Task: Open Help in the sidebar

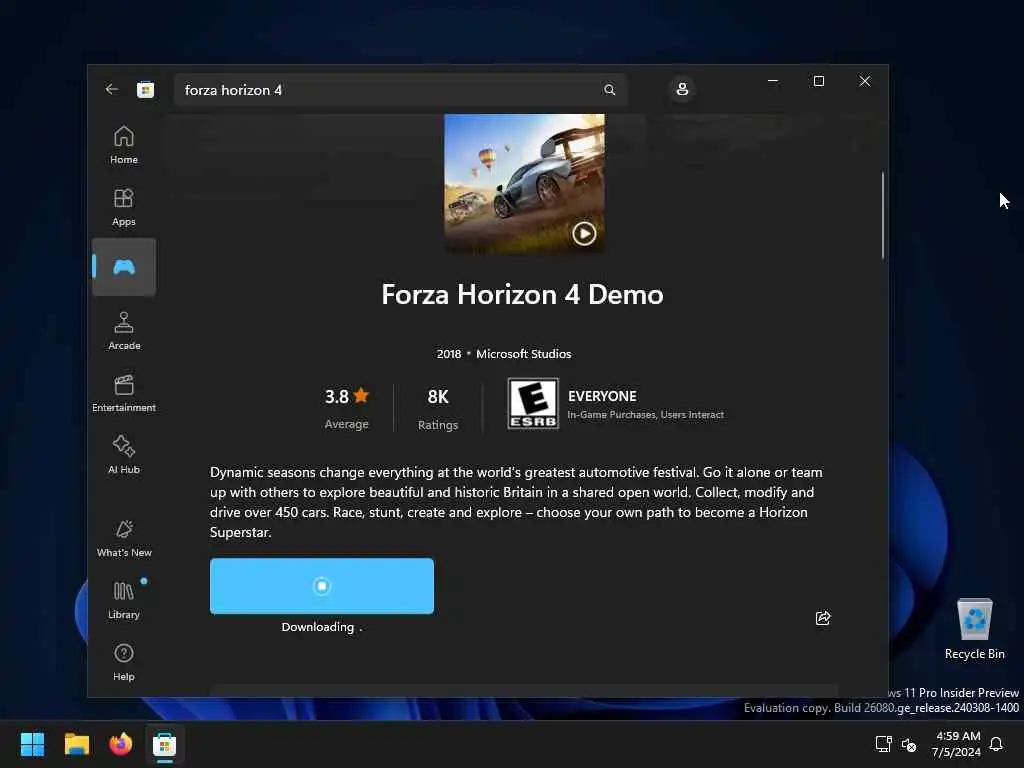Action: (124, 662)
